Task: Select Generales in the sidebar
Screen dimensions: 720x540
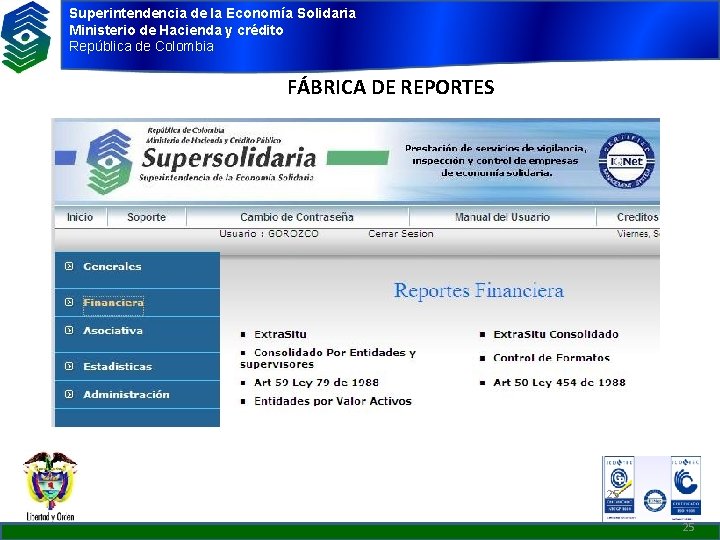Action: click(112, 266)
